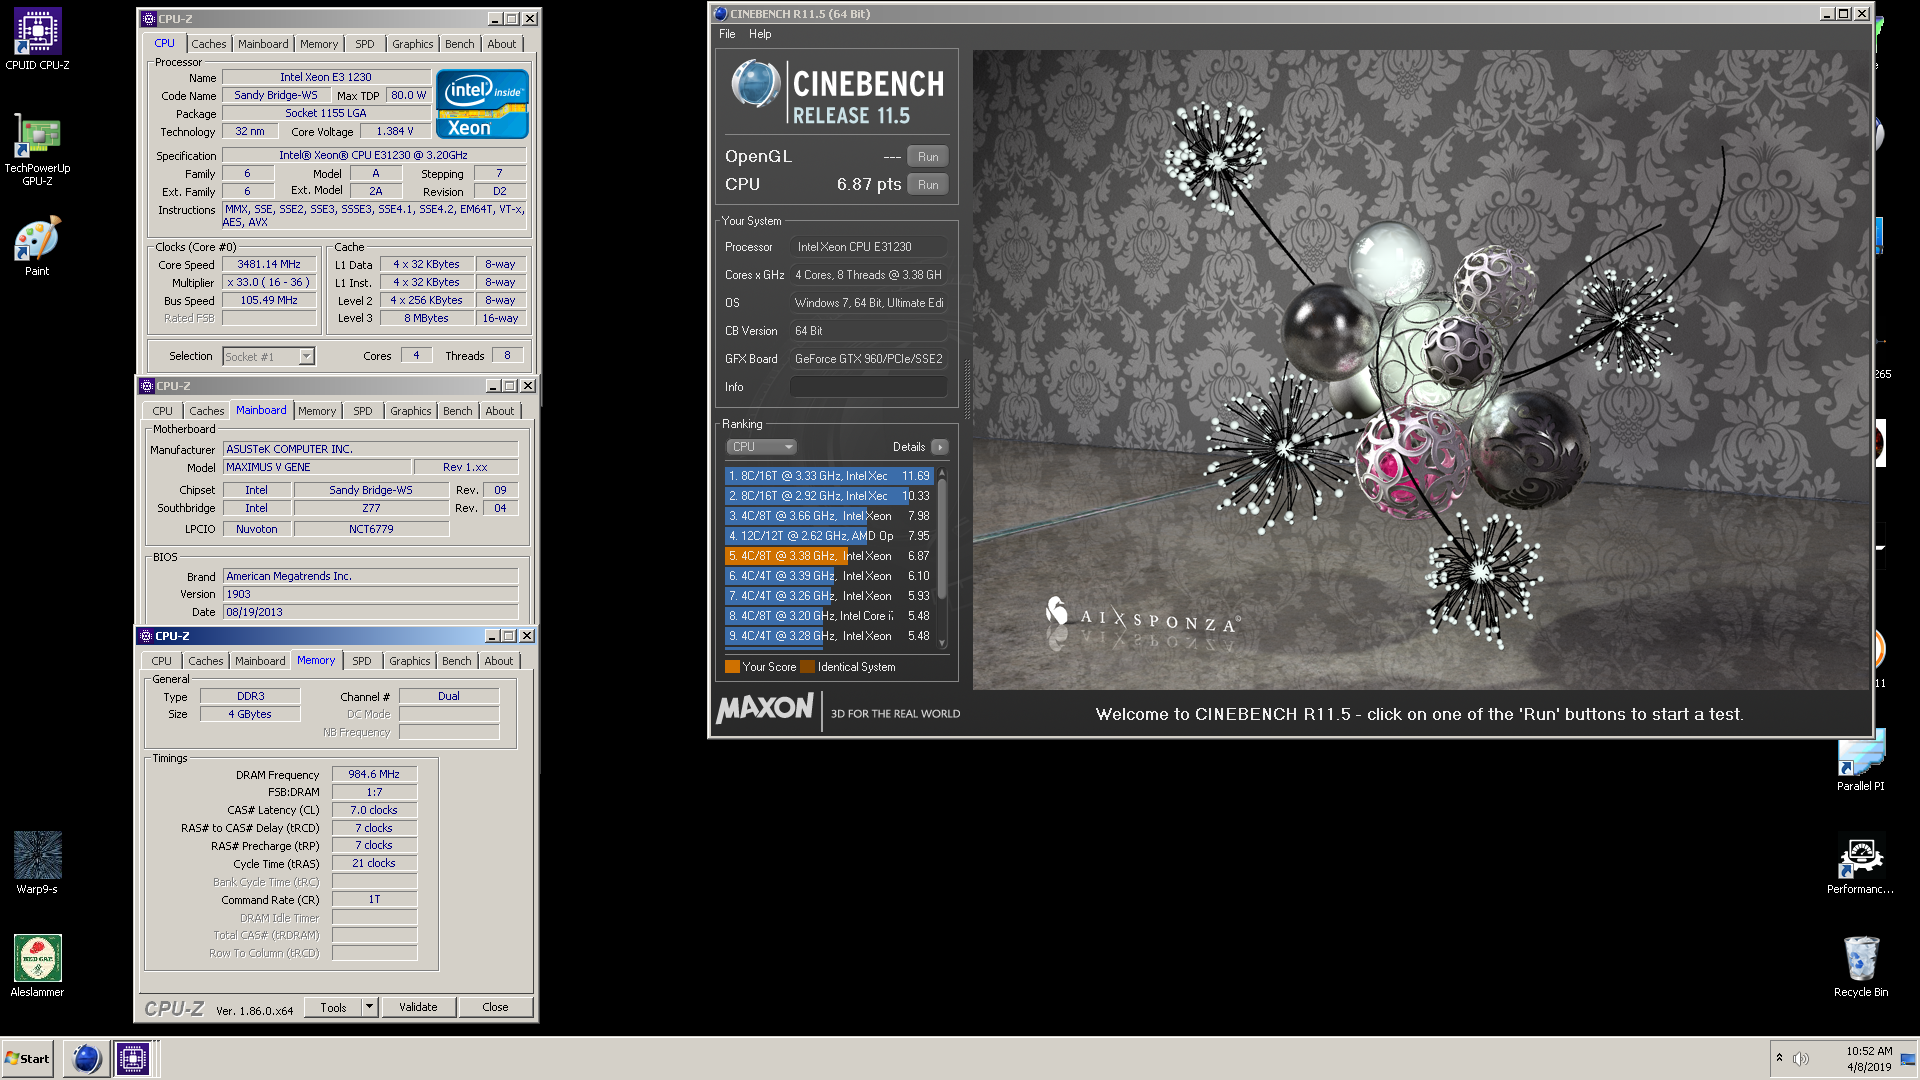Screen dimensions: 1920x1080
Task: Expand the Tools dropdown arrow in CPU-Z
Action: 369,1007
